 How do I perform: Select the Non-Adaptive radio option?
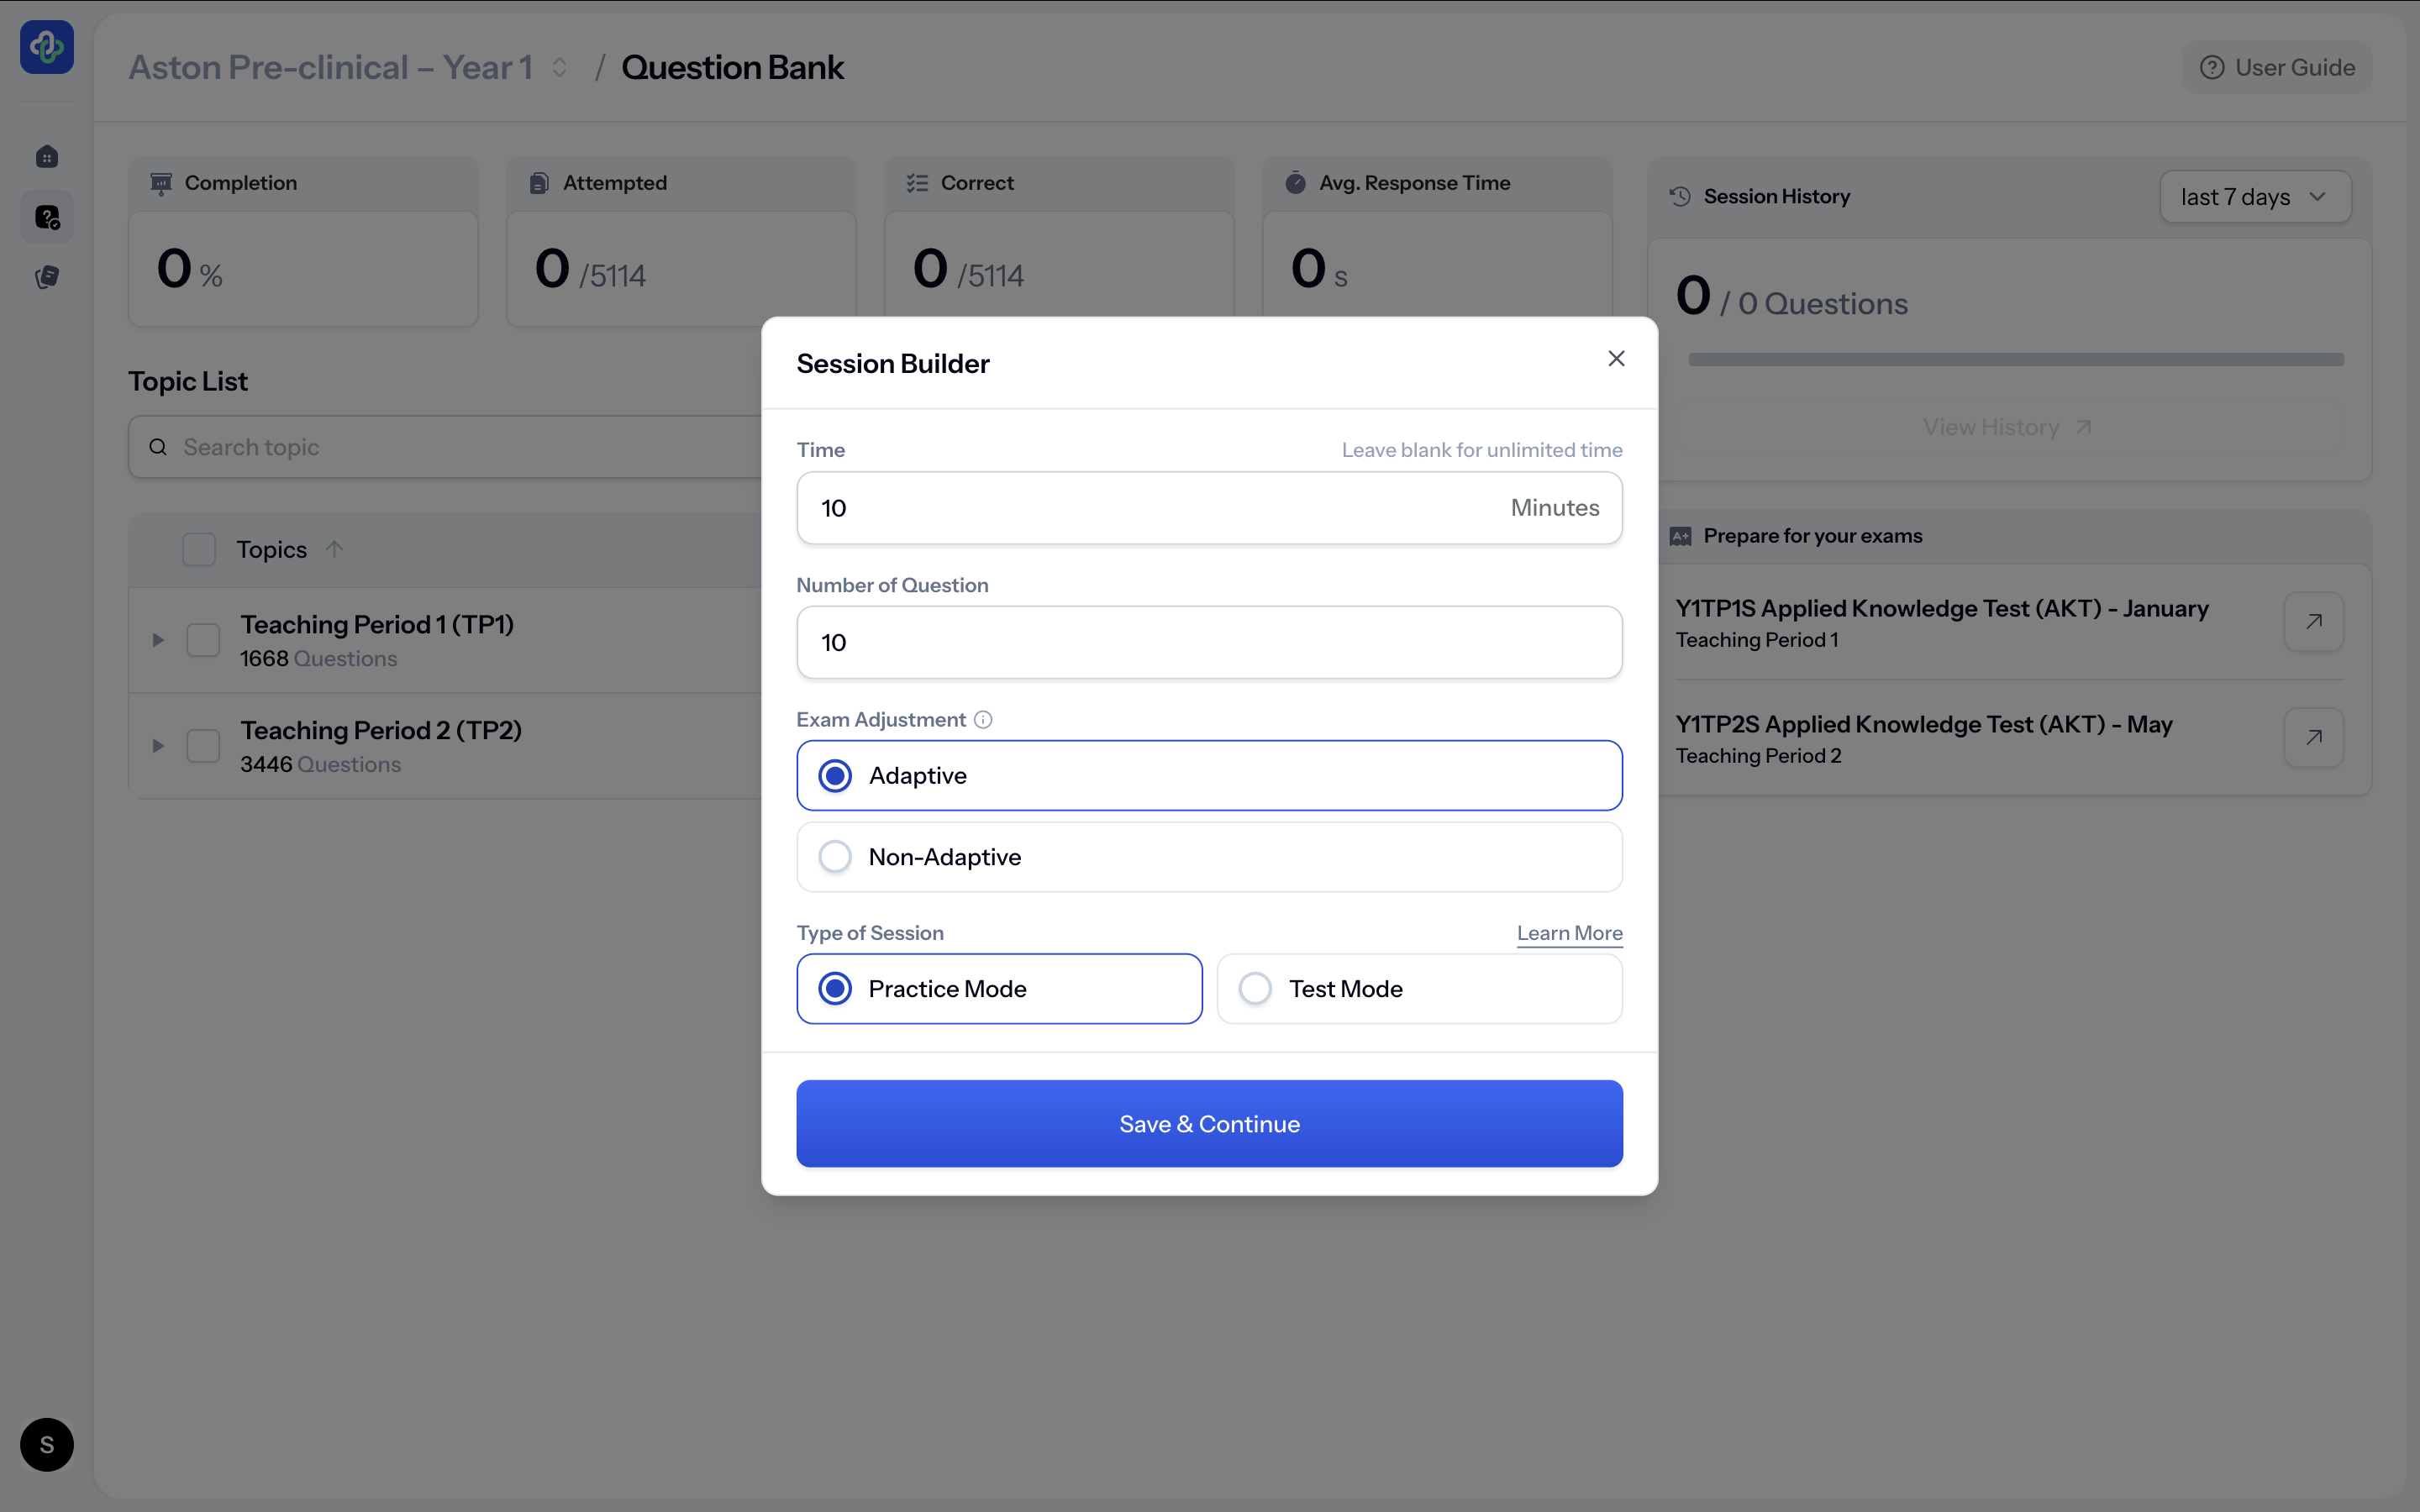coord(835,857)
